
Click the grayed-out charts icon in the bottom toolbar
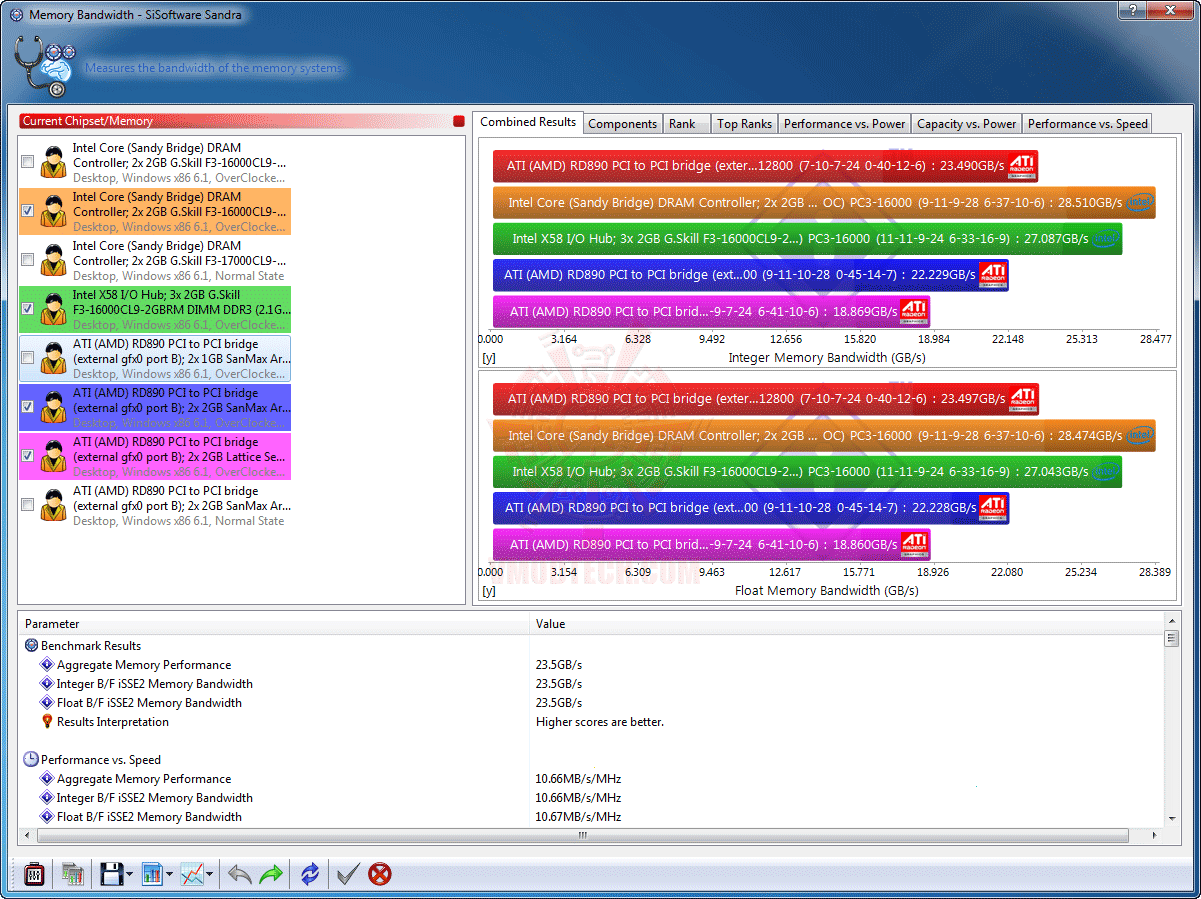click(72, 874)
